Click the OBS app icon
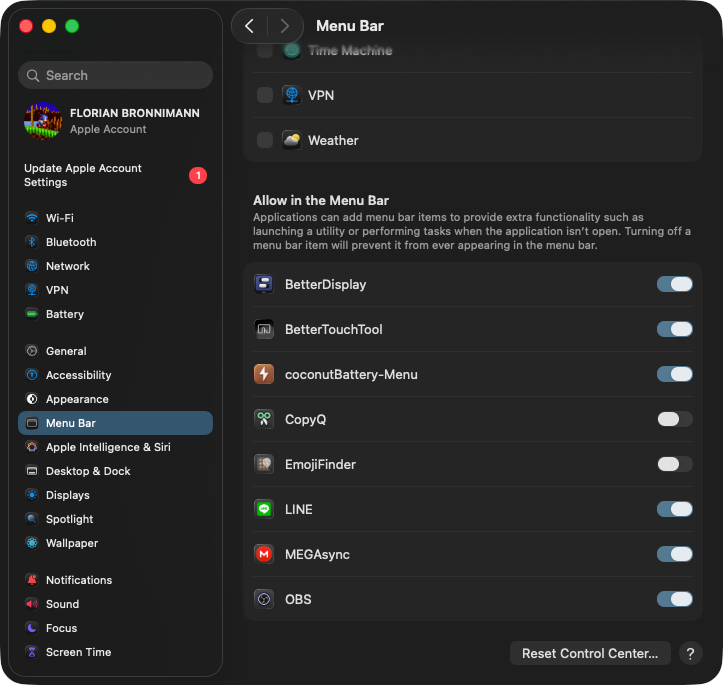 click(264, 599)
